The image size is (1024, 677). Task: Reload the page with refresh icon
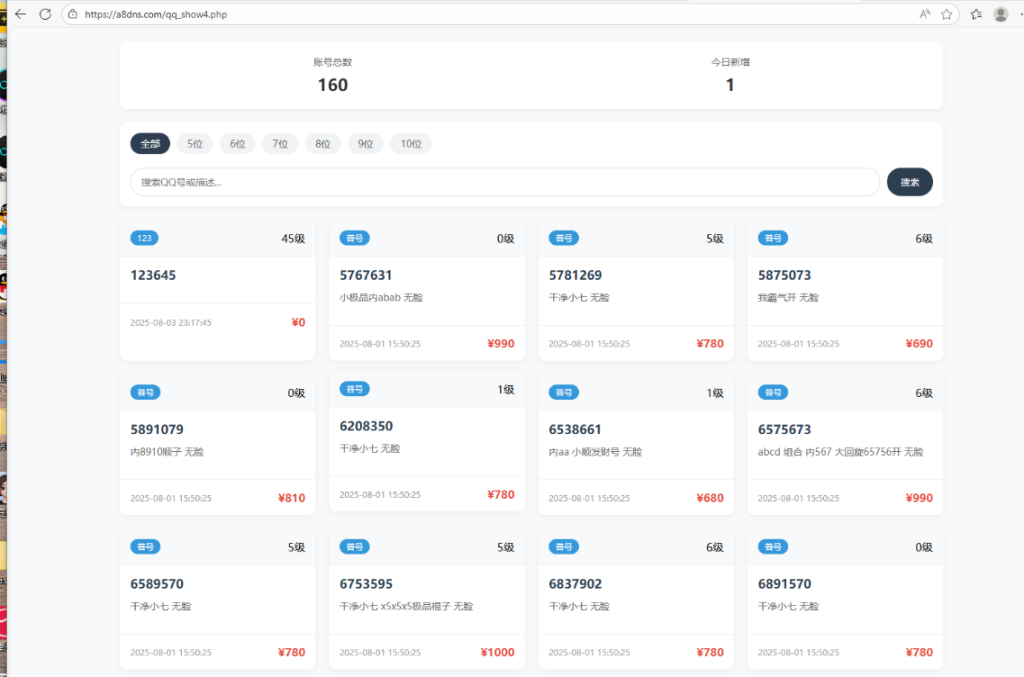(45, 14)
